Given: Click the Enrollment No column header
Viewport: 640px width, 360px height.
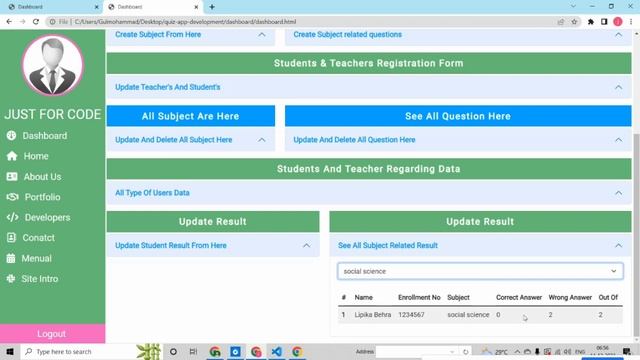Looking at the screenshot, I should [419, 298].
